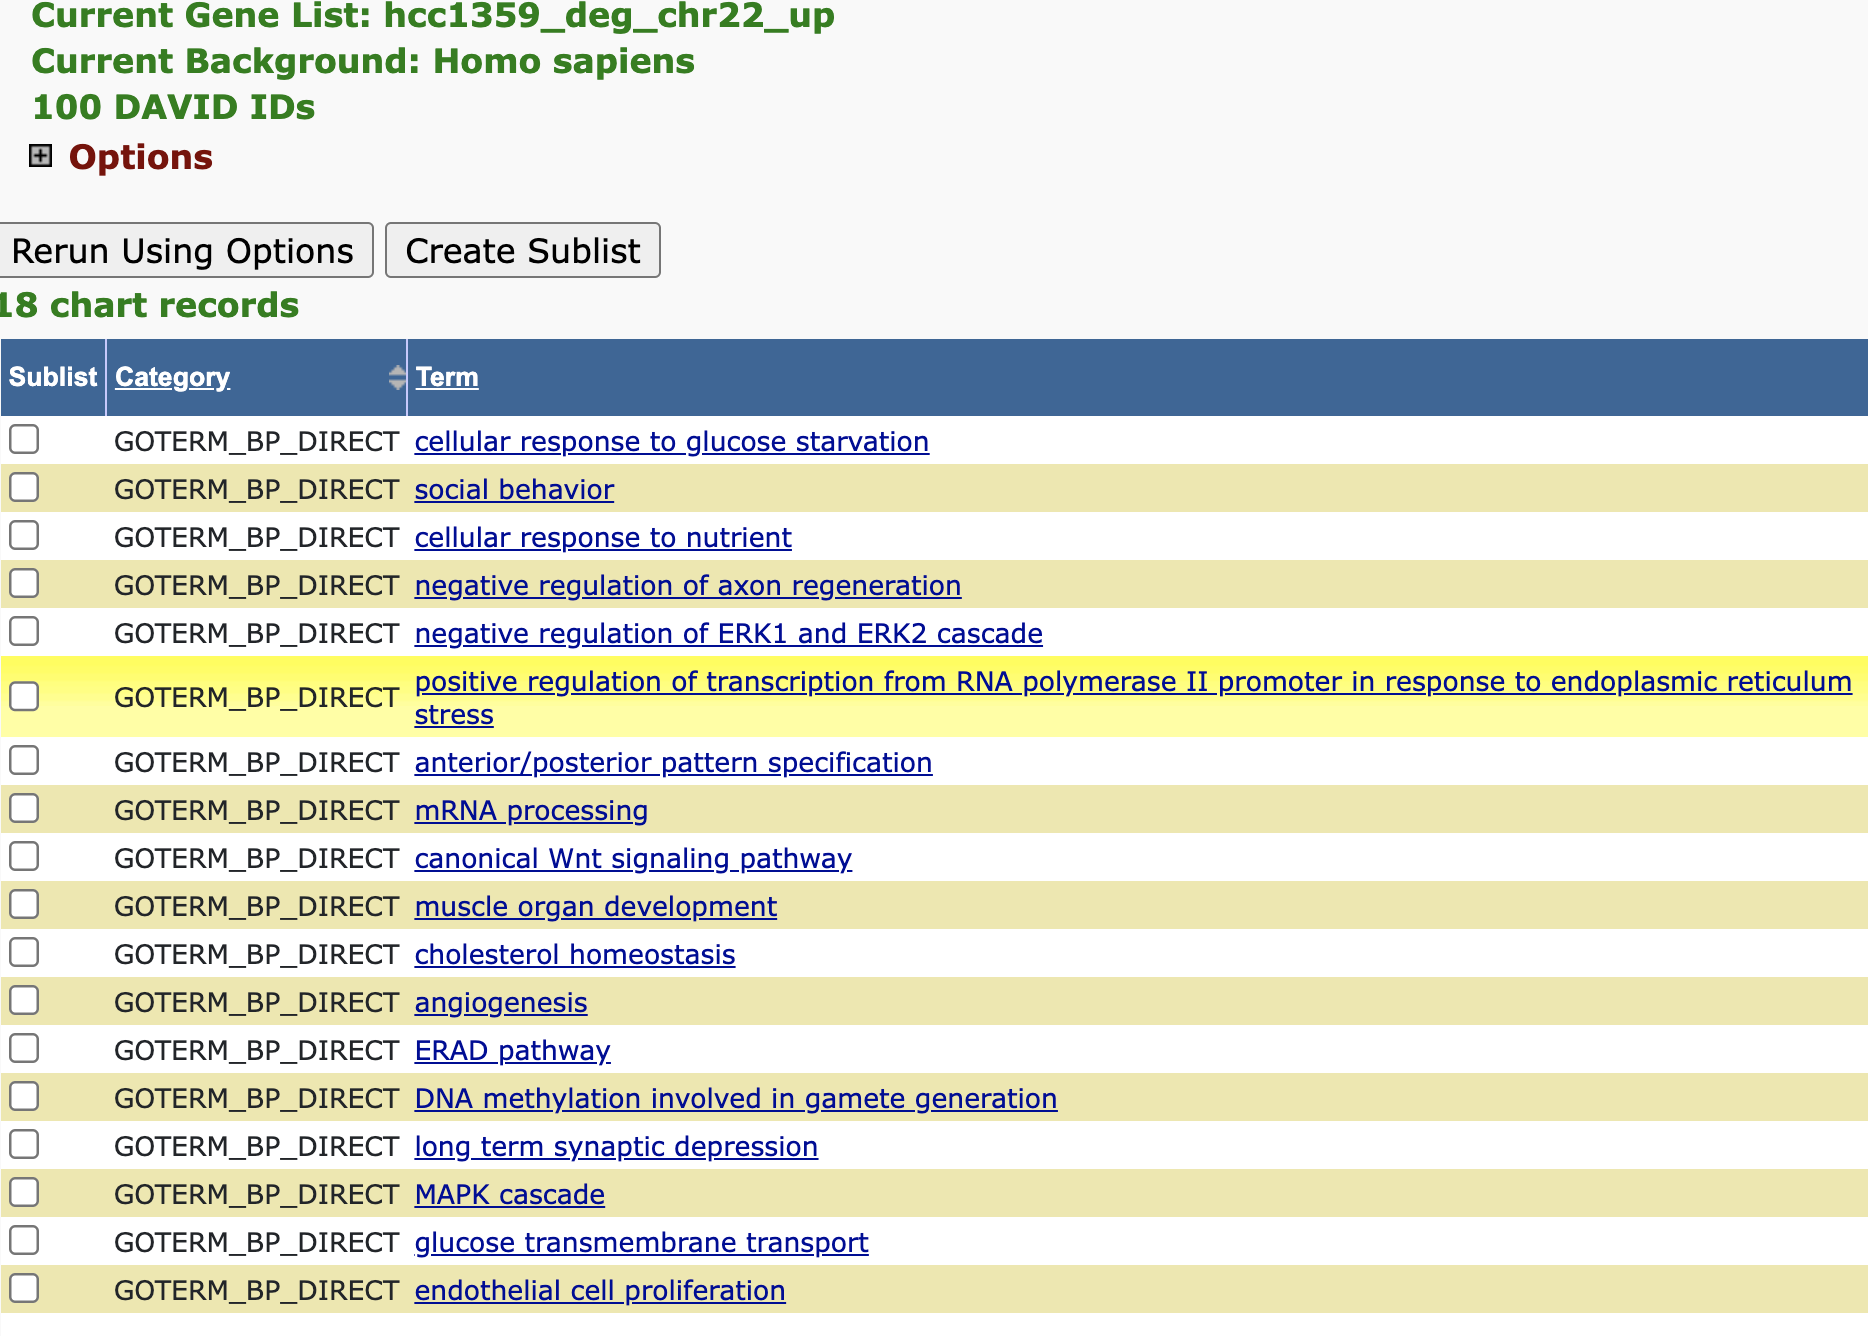The width and height of the screenshot is (1868, 1336).
Task: Enable checkbox for angiogenesis row
Action: pyautogui.click(x=24, y=1001)
